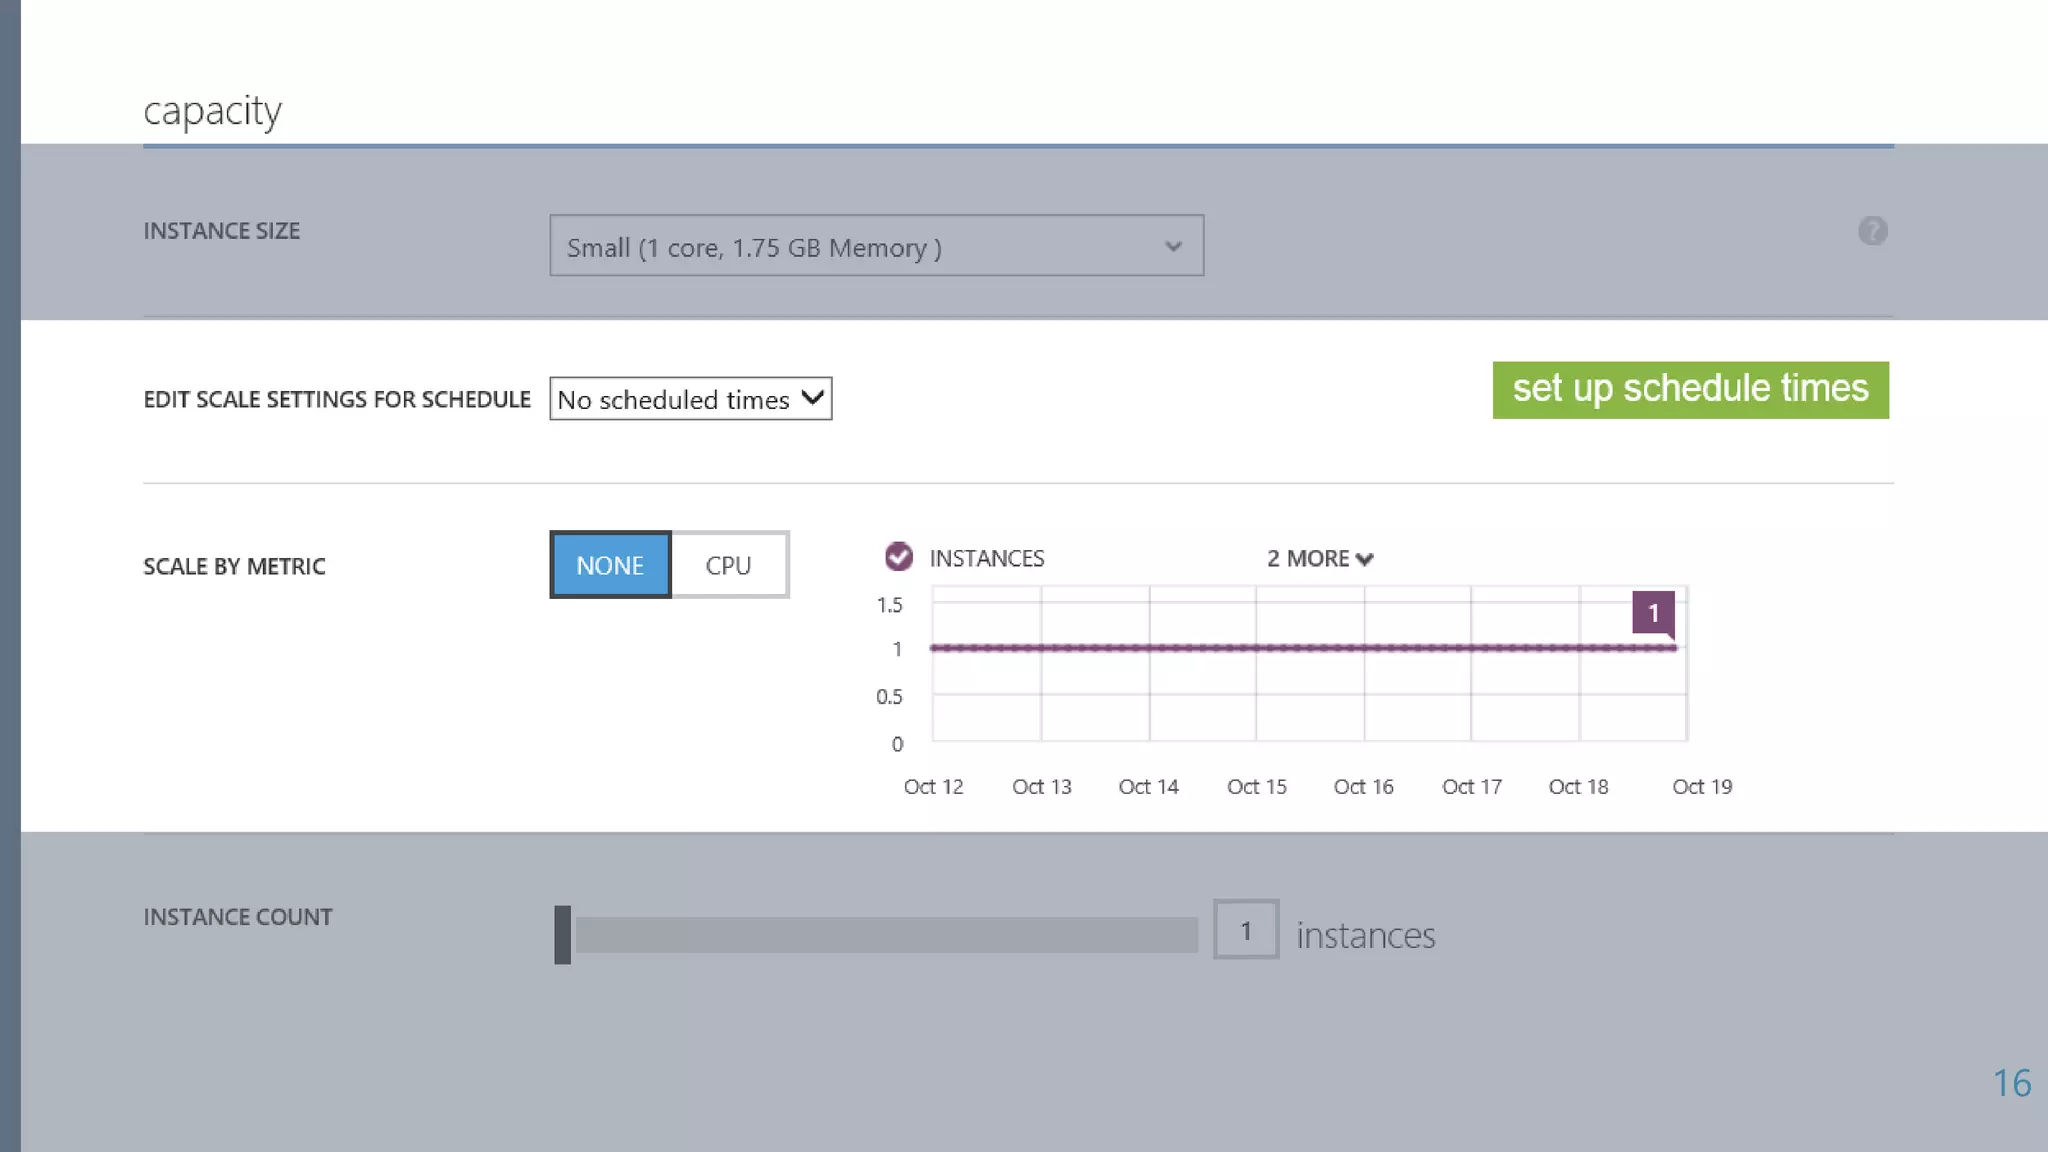Select NONE for scale by metric
The width and height of the screenshot is (2048, 1152).
point(610,565)
